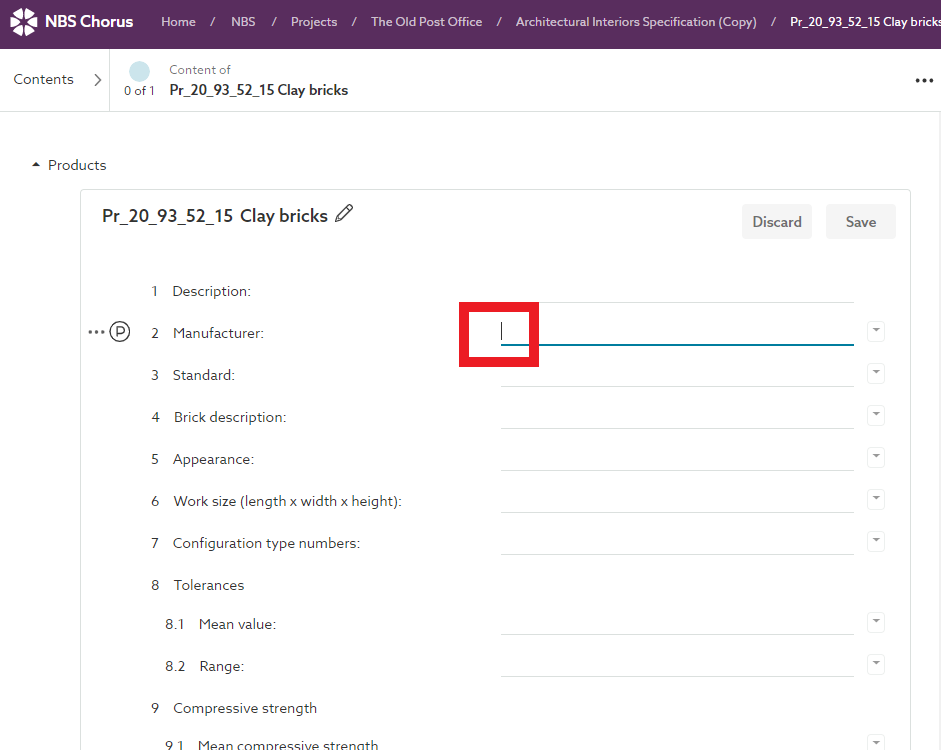Open the Manufacturer dropdown arrow
Image resolution: width=941 pixels, height=750 pixels.
tap(876, 331)
